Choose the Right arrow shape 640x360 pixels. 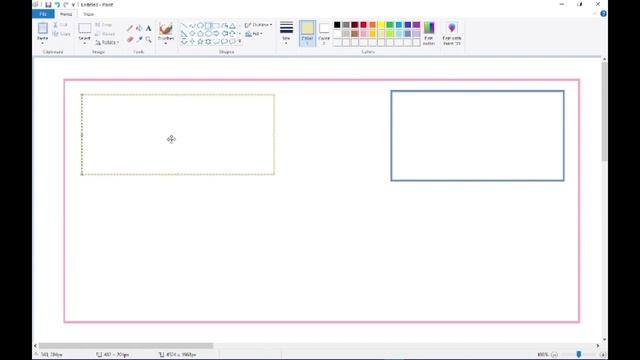[x=216, y=33]
